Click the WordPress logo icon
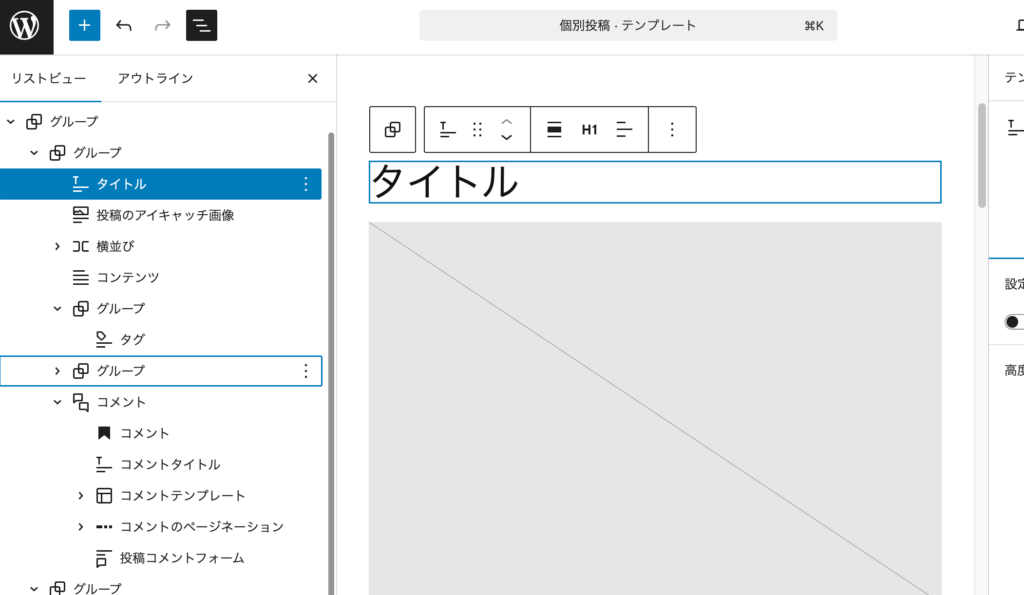The image size is (1024, 595). (x=26, y=26)
